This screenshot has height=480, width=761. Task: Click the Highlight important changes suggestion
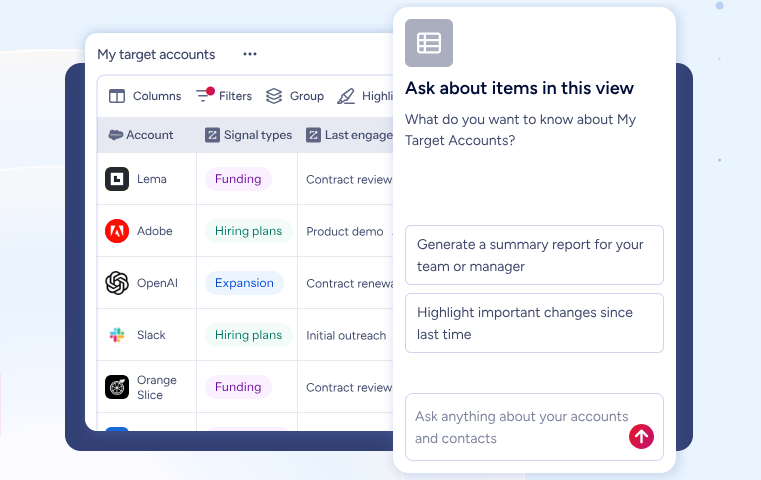(x=534, y=323)
